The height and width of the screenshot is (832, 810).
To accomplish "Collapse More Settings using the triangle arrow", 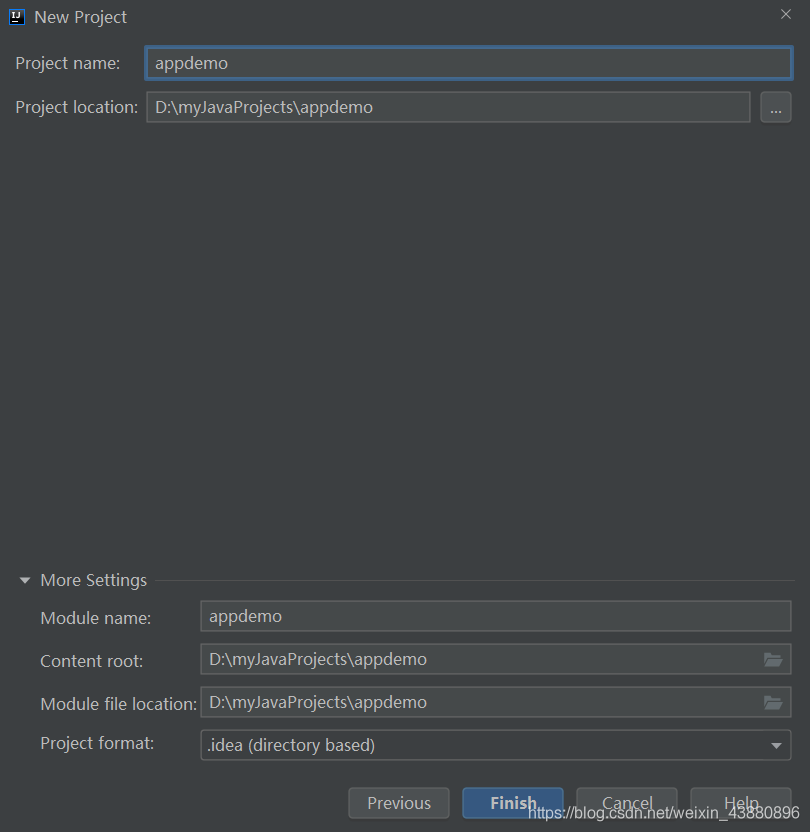I will click(25, 581).
